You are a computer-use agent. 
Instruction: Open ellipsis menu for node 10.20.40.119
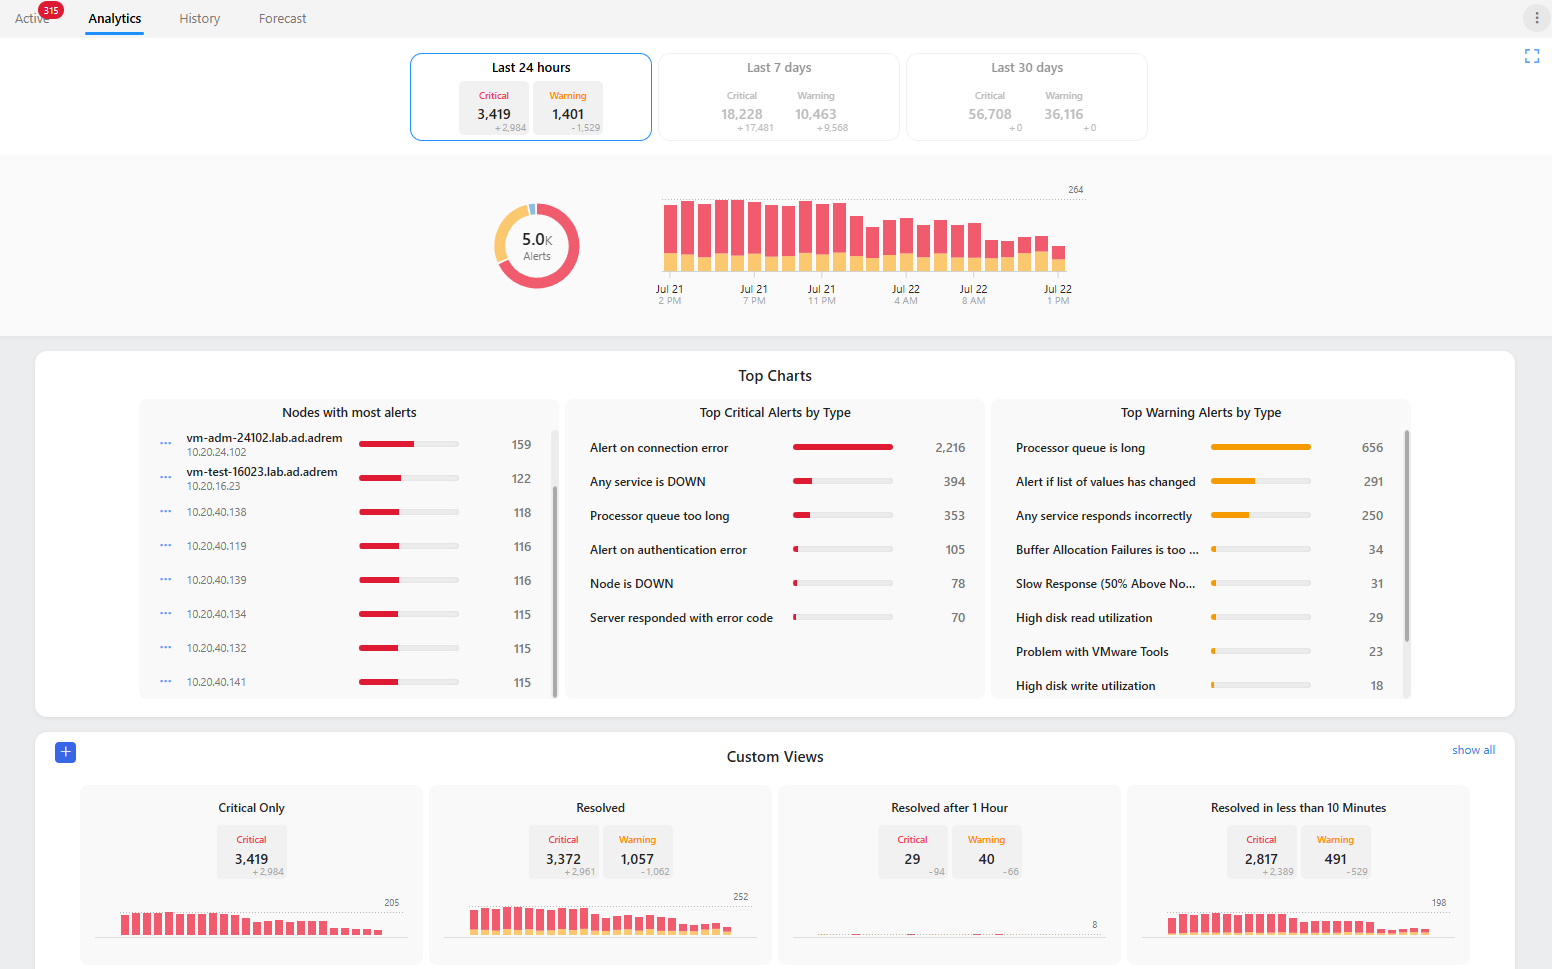pyautogui.click(x=166, y=546)
